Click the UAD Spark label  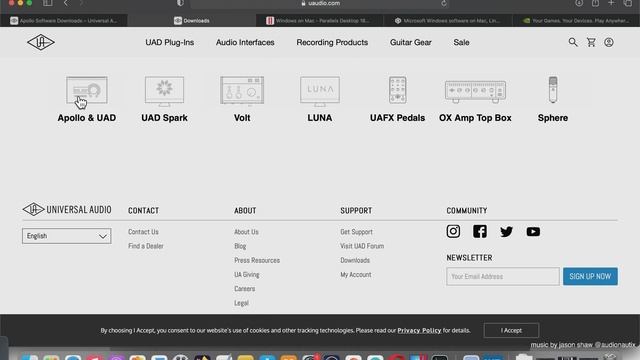click(164, 118)
